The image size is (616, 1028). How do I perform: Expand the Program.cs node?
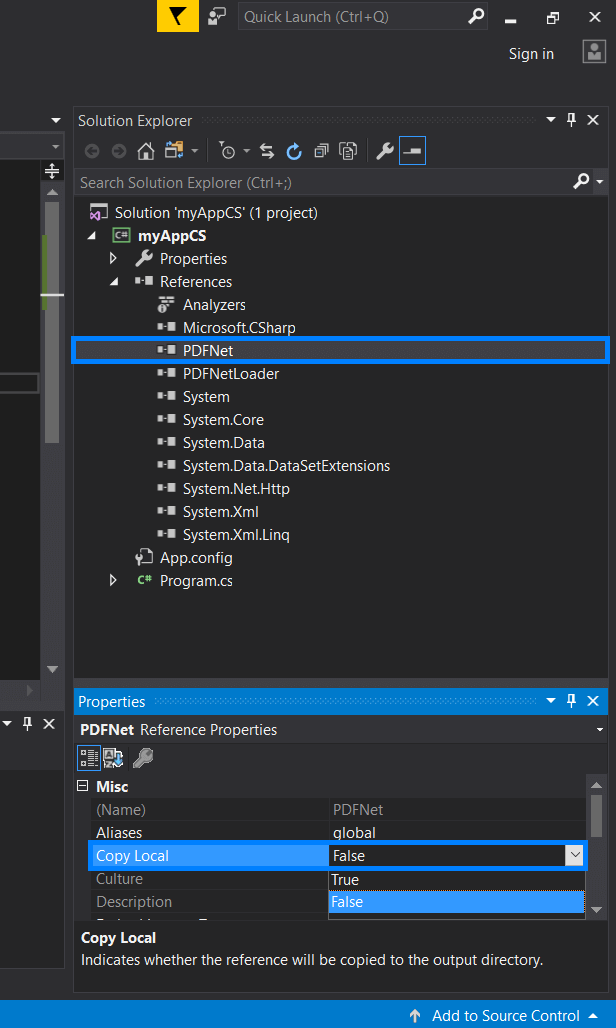(x=113, y=580)
